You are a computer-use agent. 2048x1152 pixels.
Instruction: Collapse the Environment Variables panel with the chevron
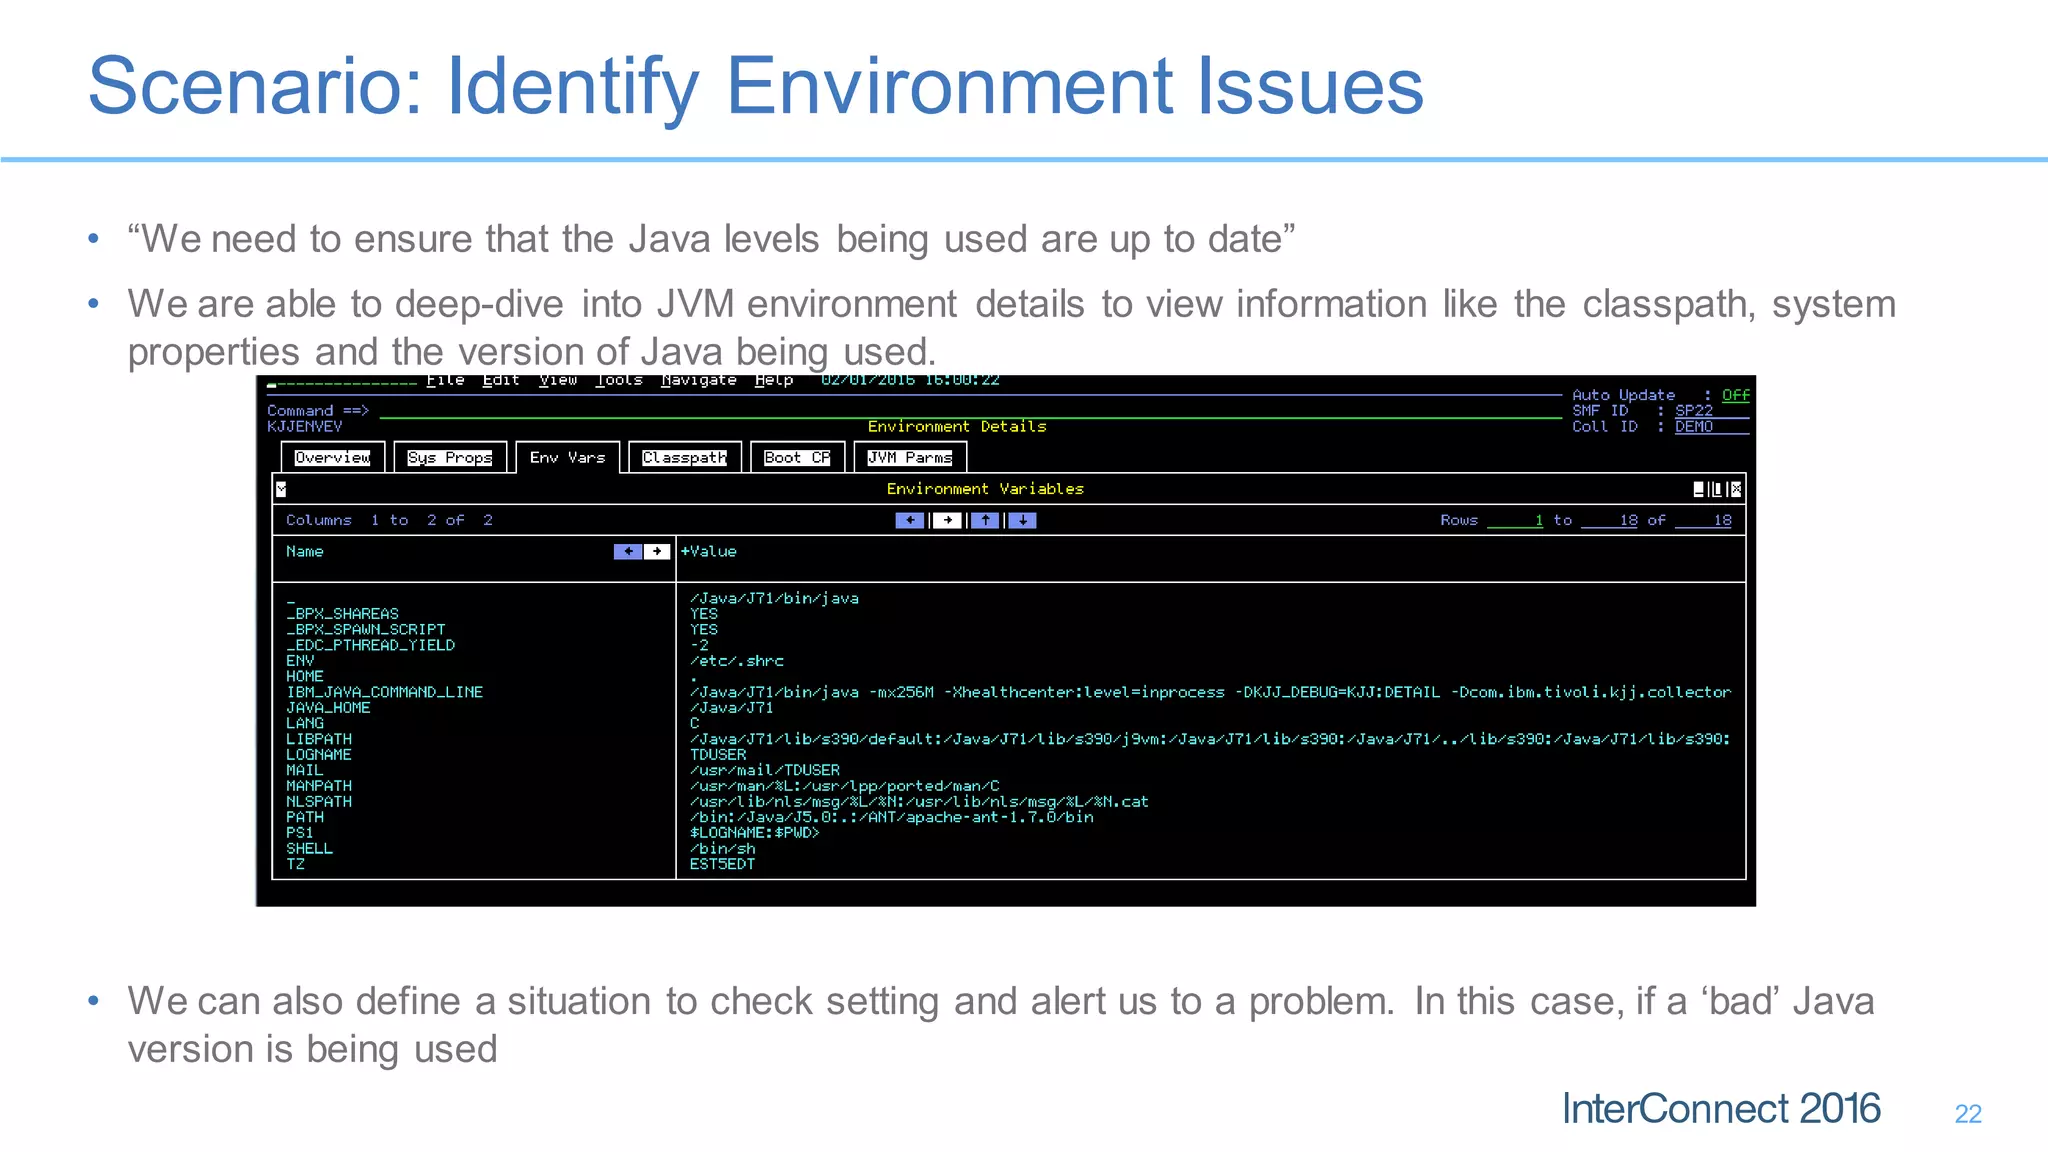pyautogui.click(x=281, y=489)
